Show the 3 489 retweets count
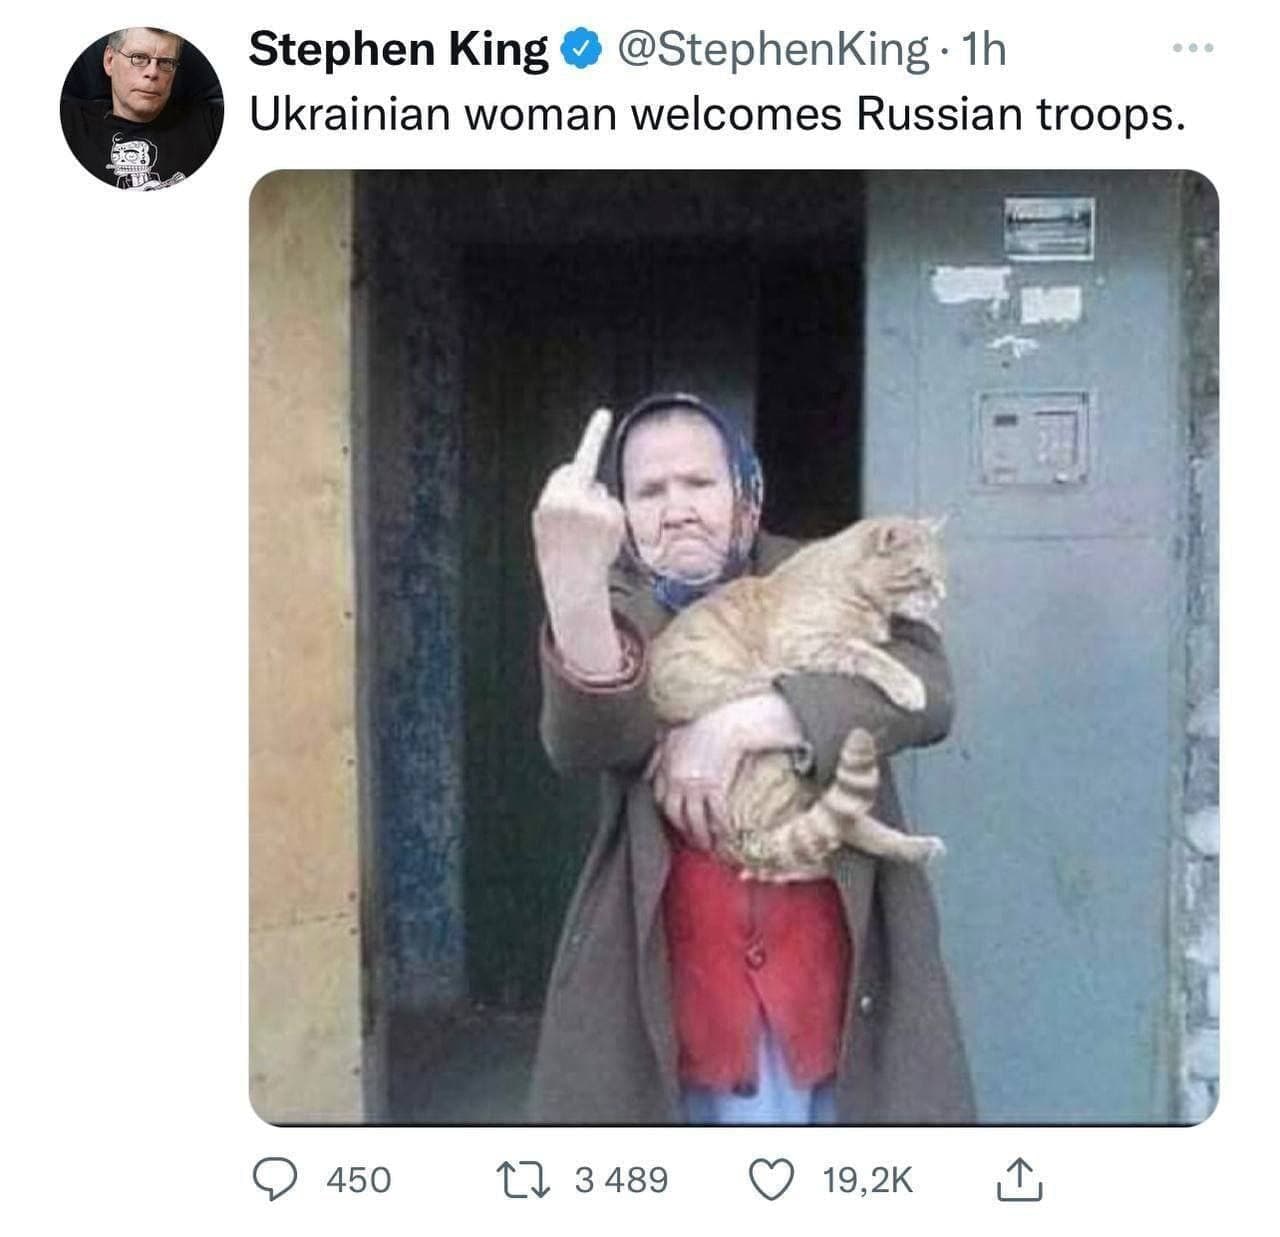 (621, 1180)
